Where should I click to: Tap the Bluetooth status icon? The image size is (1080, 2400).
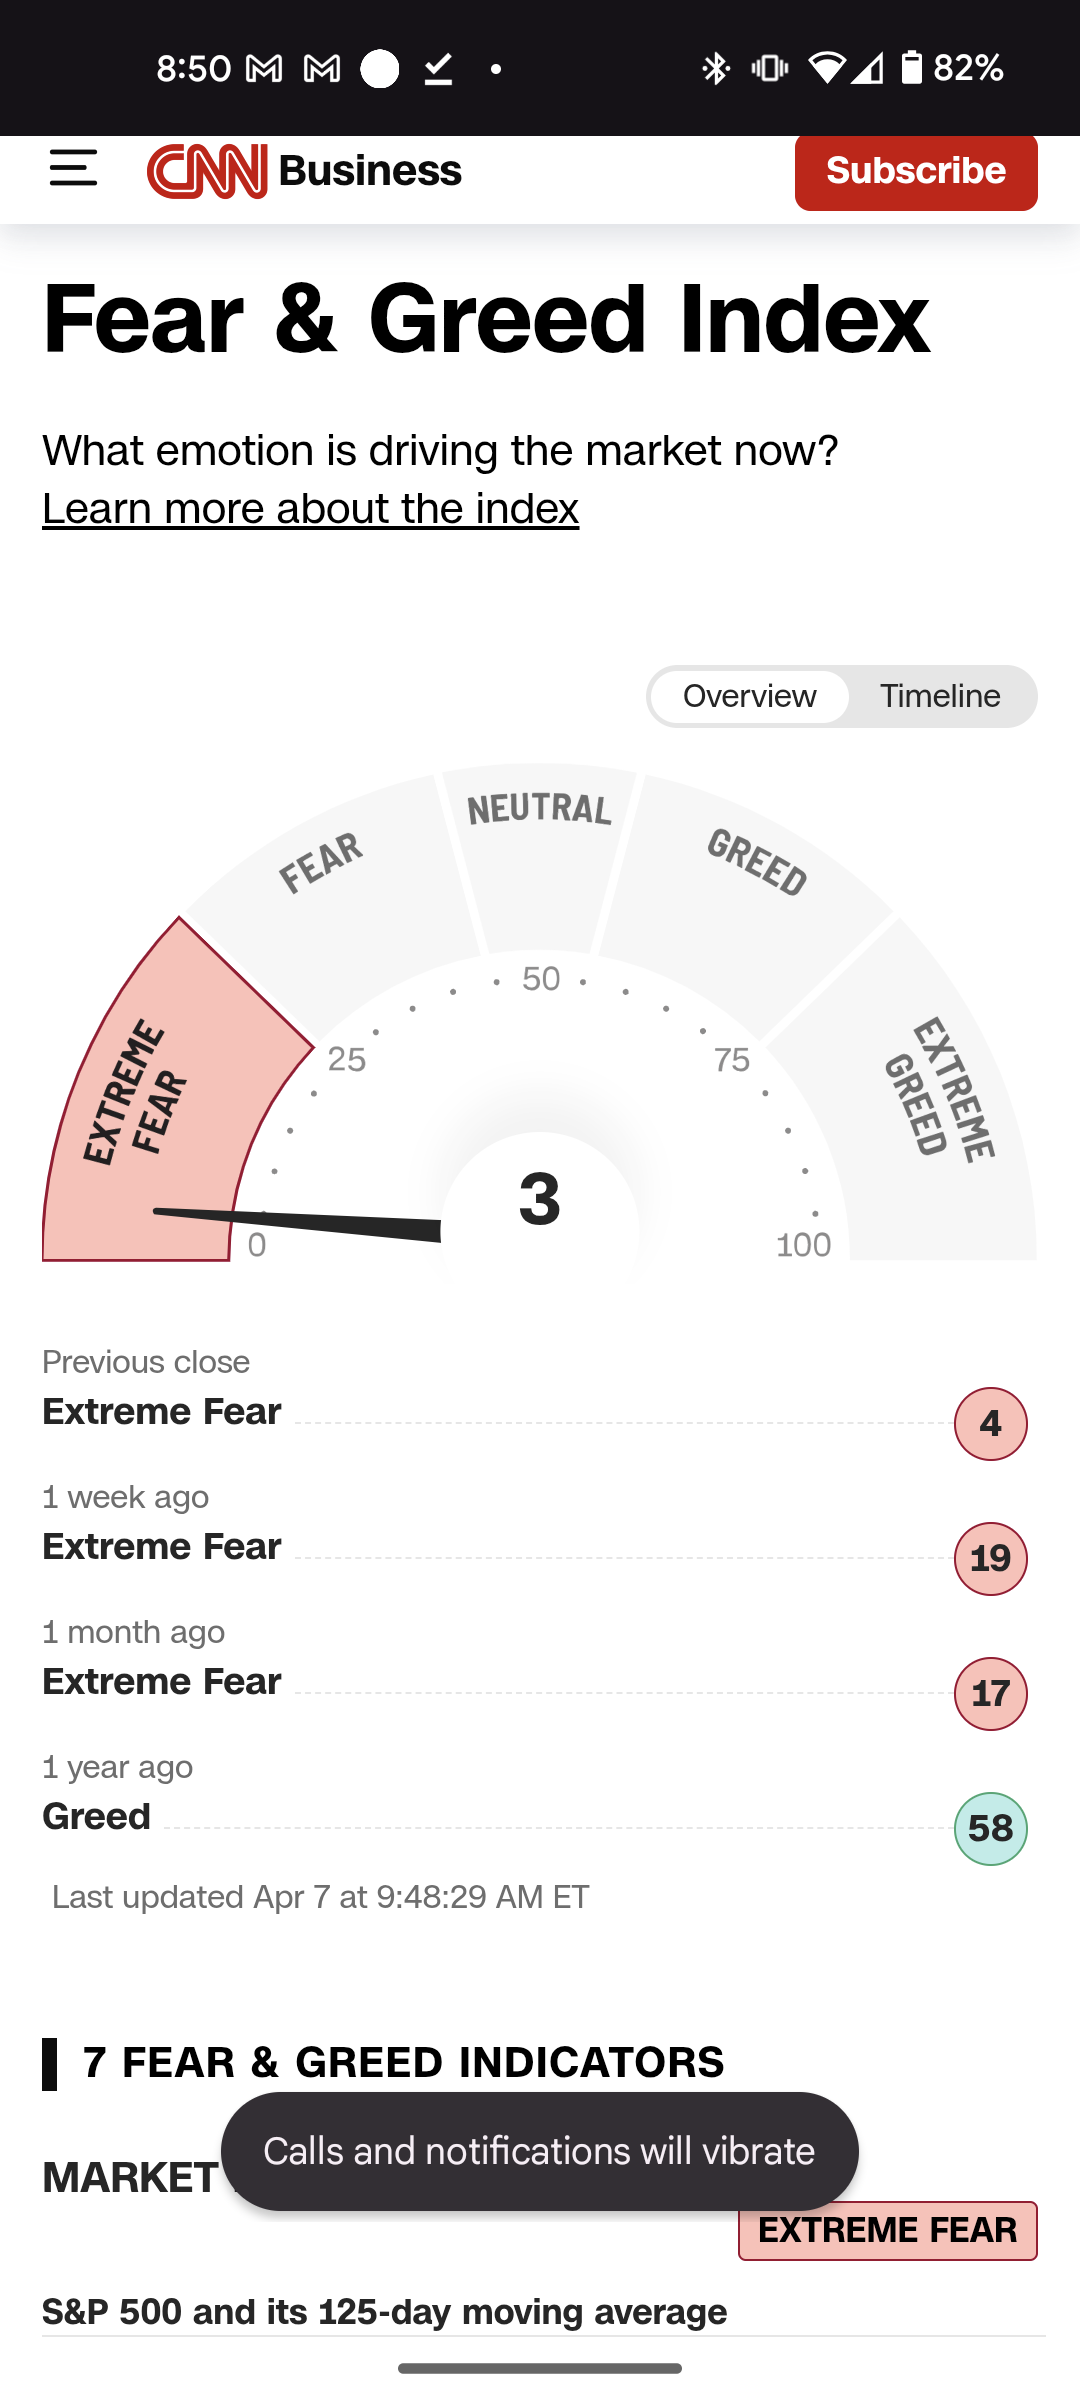coord(715,68)
